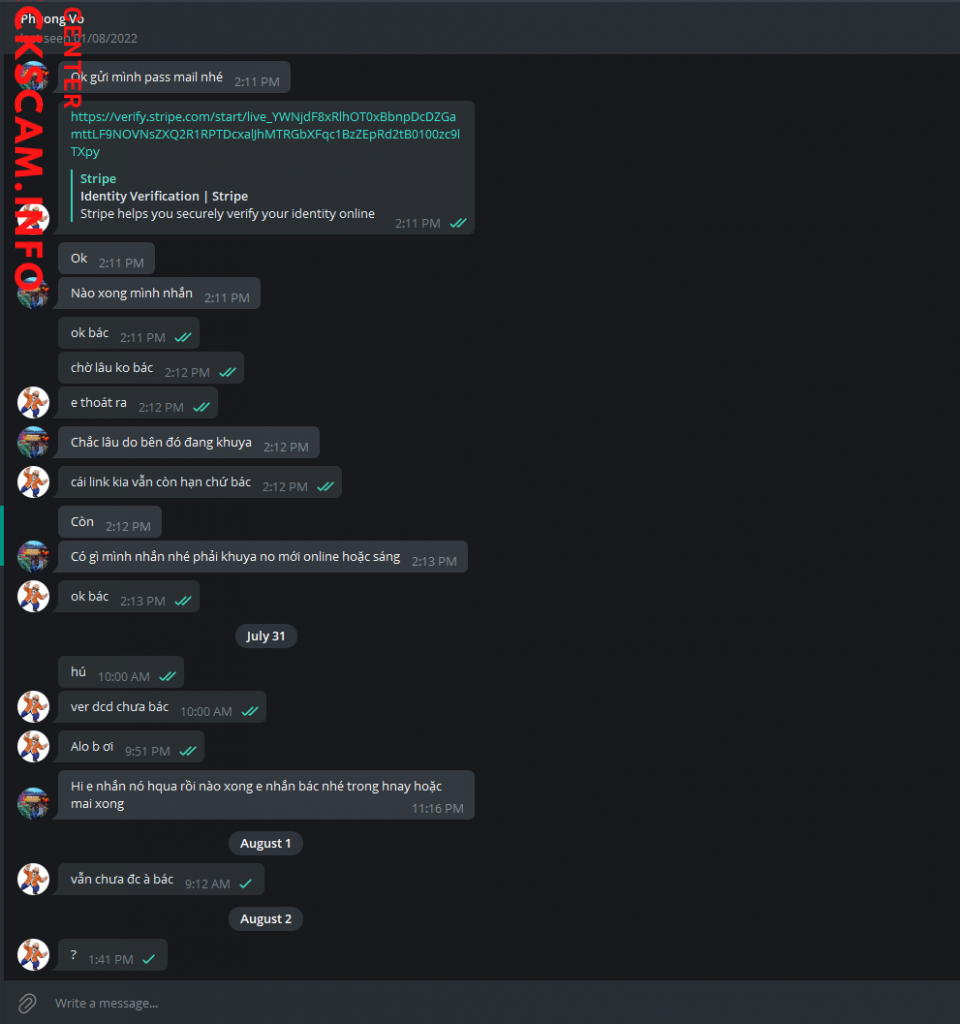This screenshot has width=960, height=1024.
Task: Click avatar next to 'Hi e nhắn nó hqua' message
Action: coord(33,803)
